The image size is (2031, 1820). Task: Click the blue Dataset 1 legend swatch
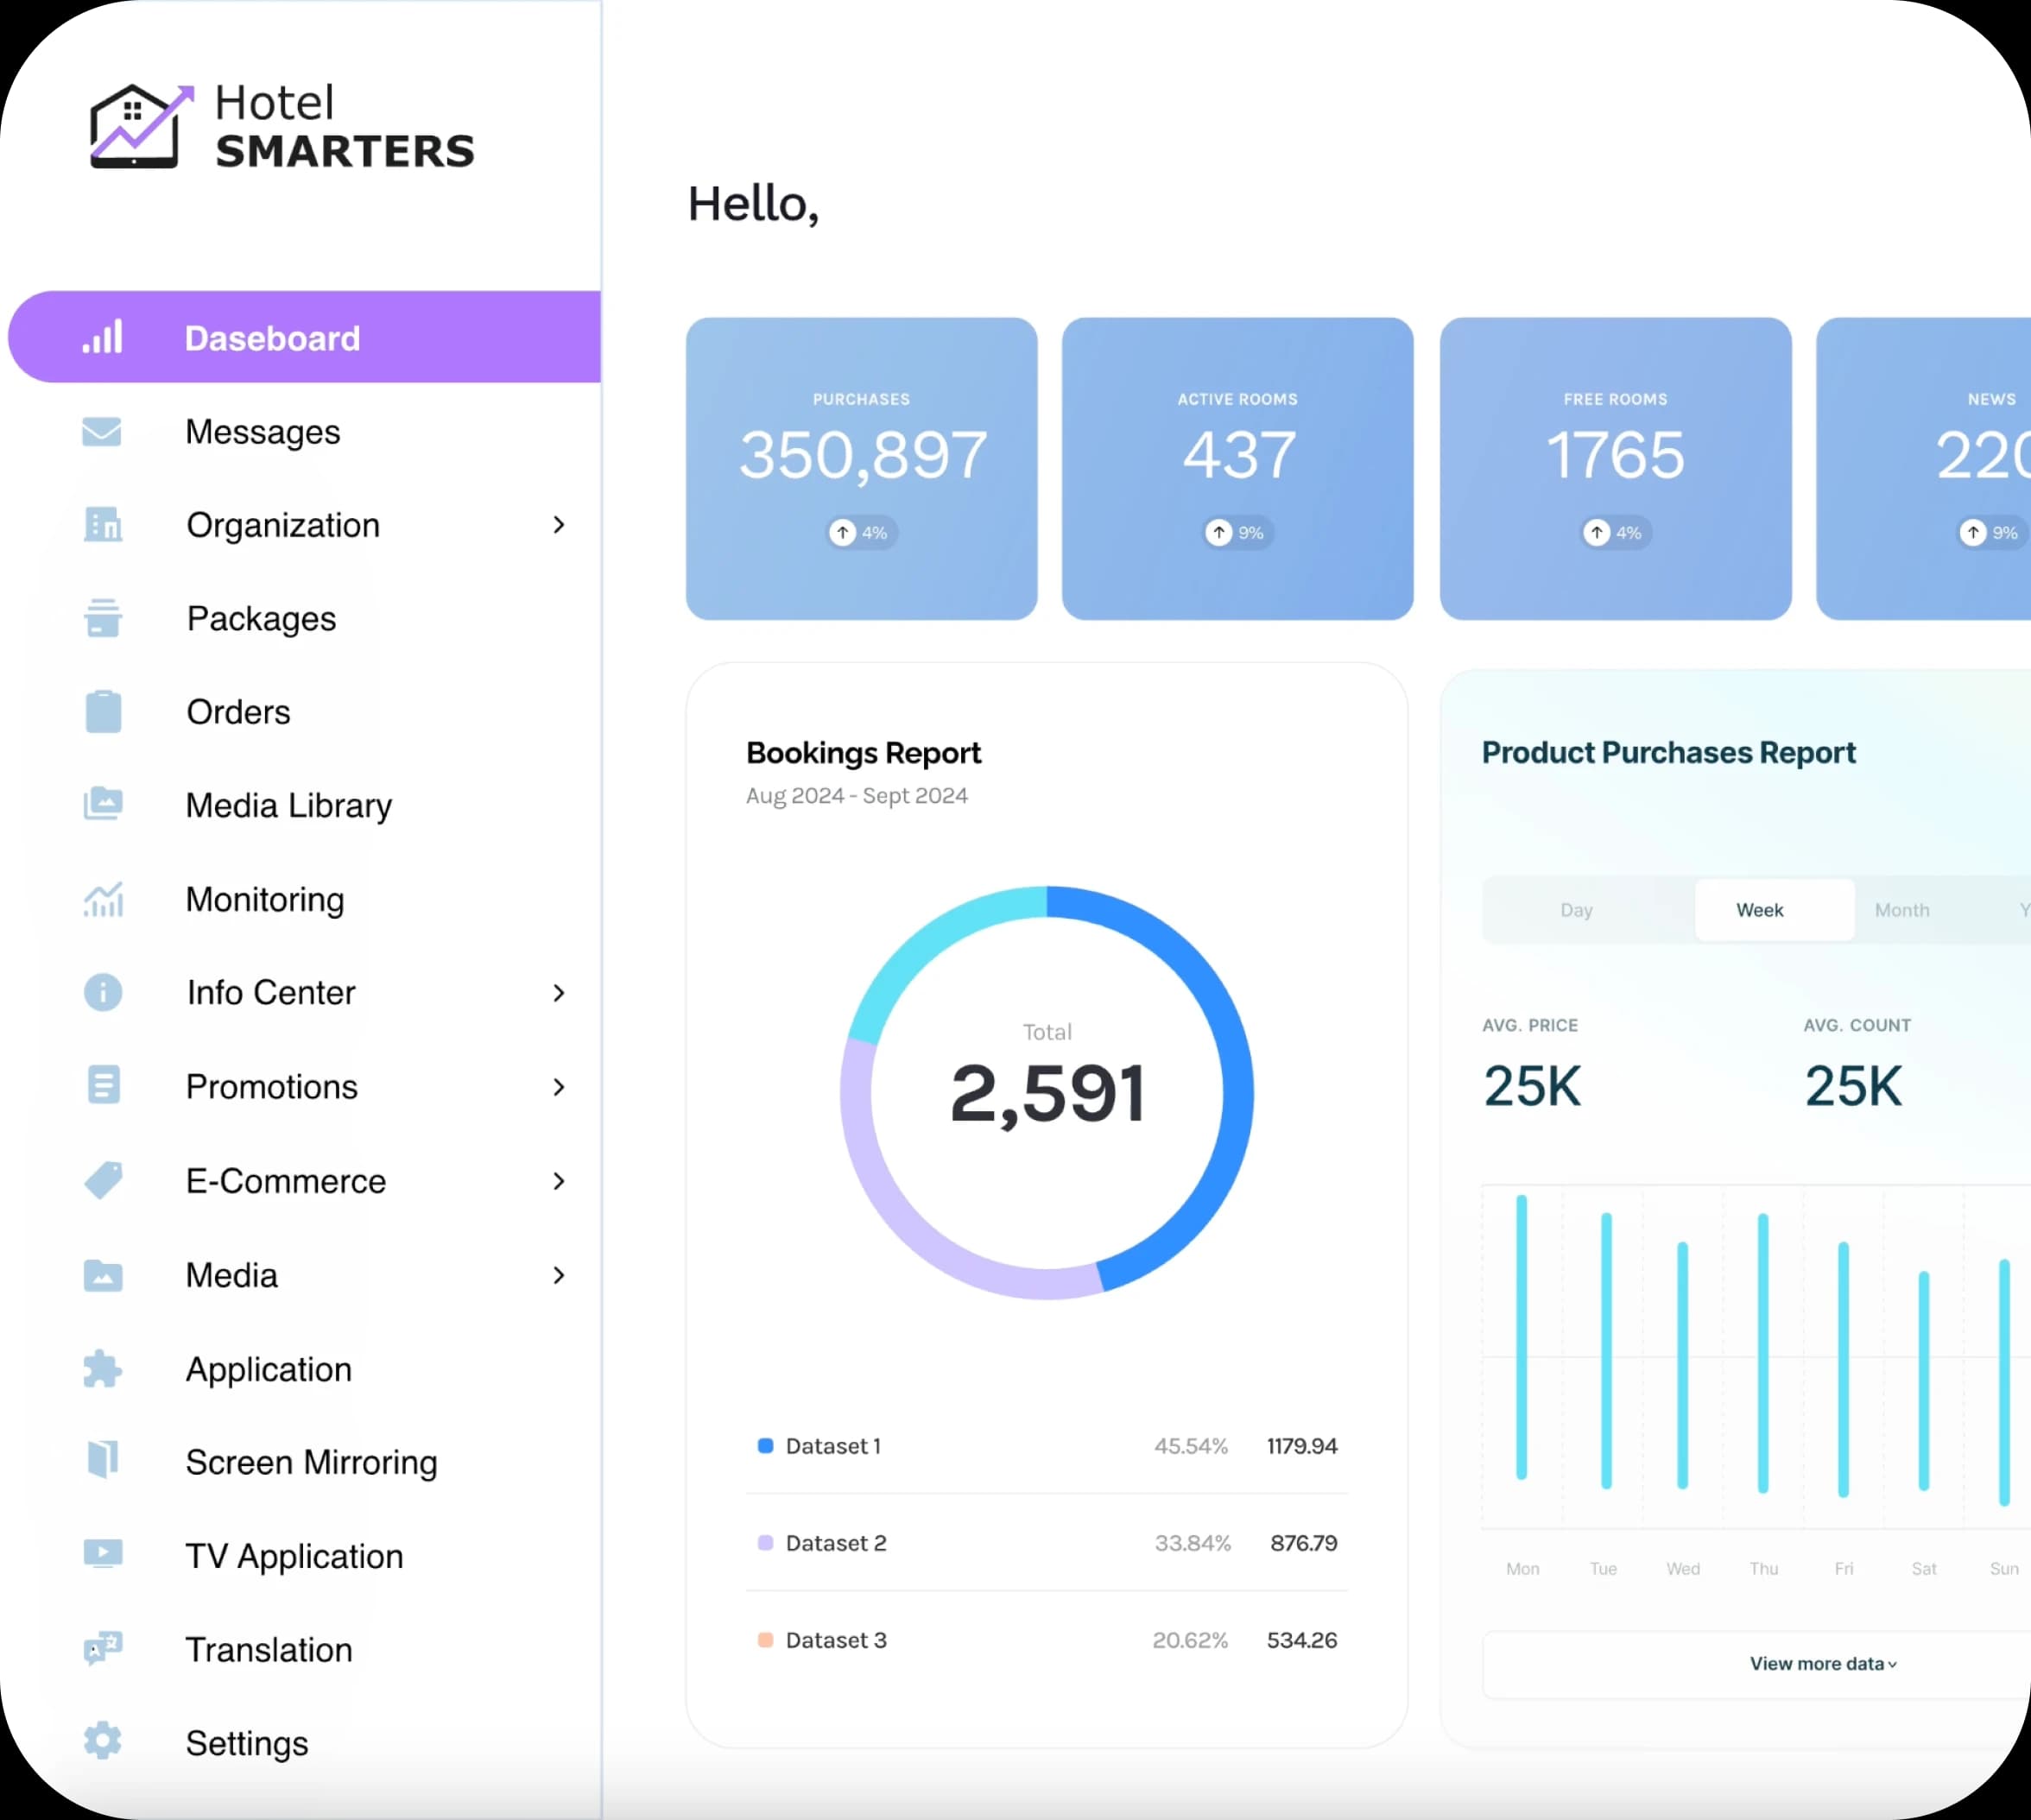coord(765,1446)
